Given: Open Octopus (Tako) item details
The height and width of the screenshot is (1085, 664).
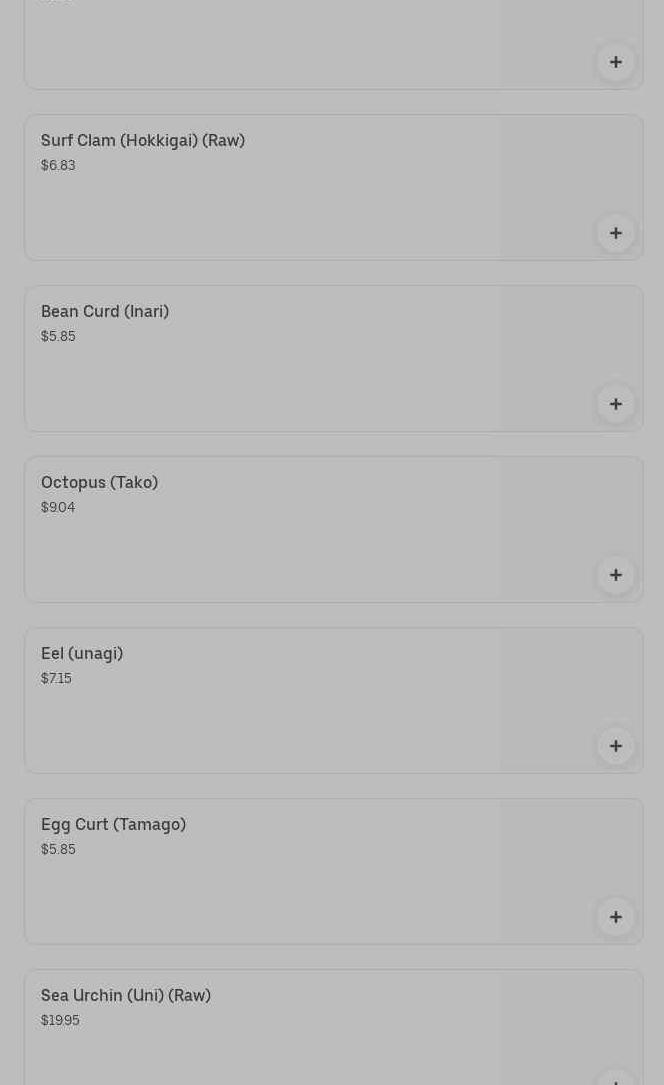Looking at the screenshot, I should point(100,482).
